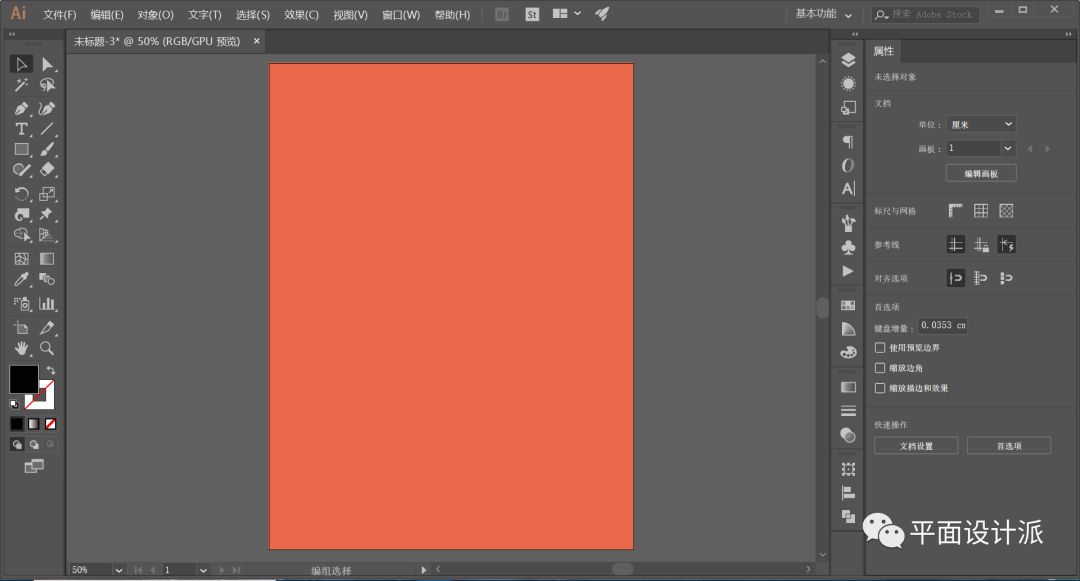The width and height of the screenshot is (1080, 581).
Task: Enable 使用预览边界 checkbox
Action: [880, 348]
